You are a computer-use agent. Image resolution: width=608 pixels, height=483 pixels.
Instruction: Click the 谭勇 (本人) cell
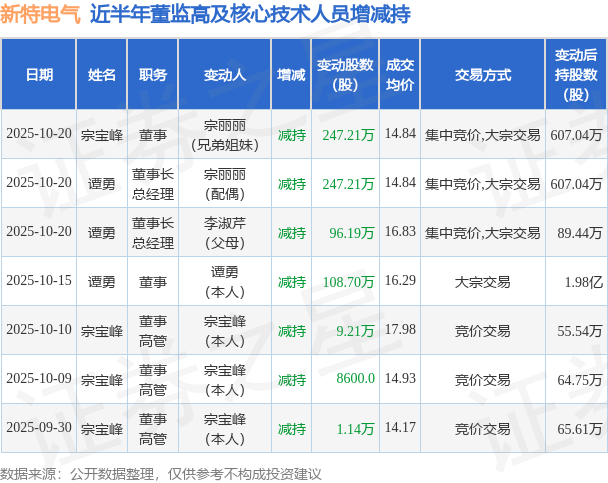tap(225, 282)
